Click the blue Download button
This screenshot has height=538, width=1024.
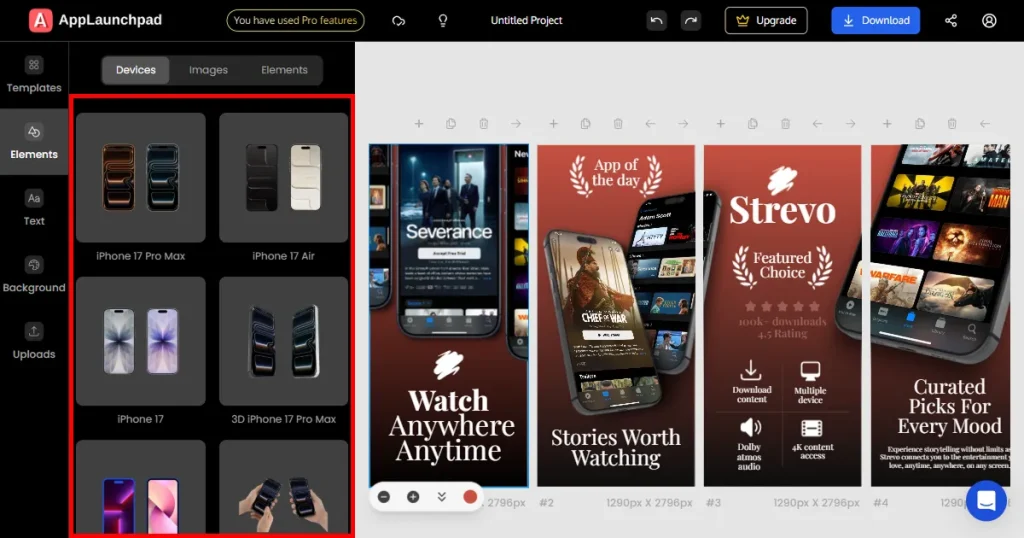[x=875, y=20]
